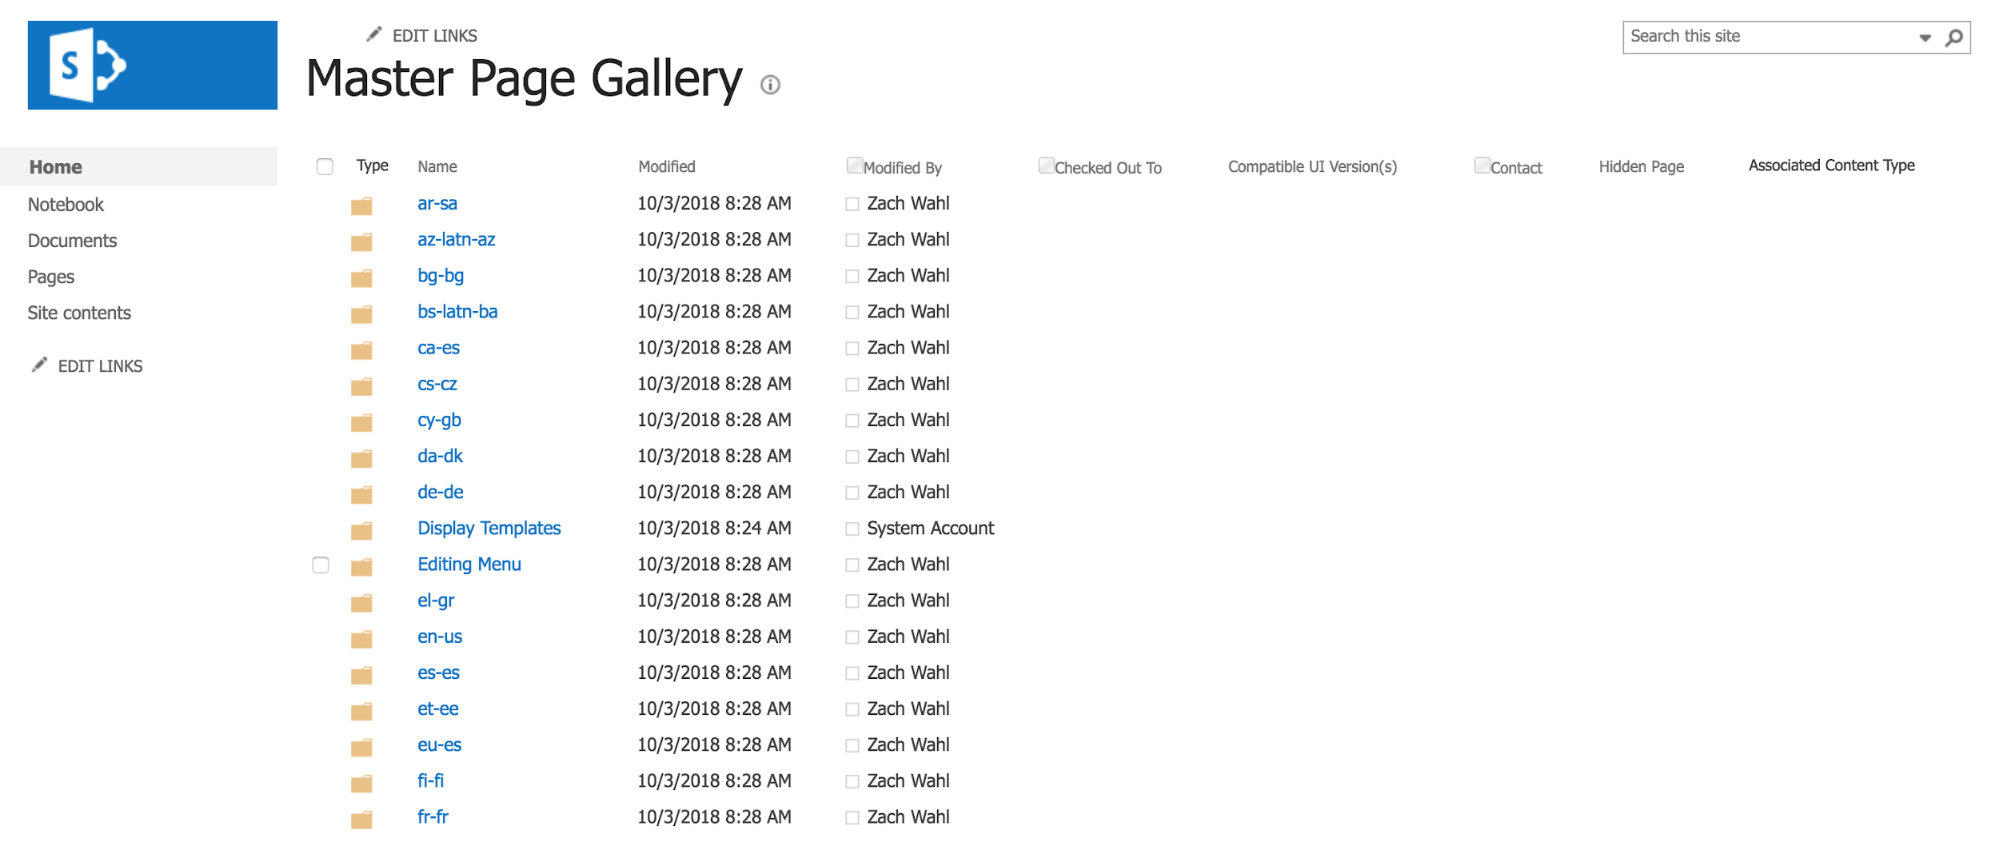Viewport: 1999px width, 843px height.
Task: Click the folder icon for Display Templates
Action: click(362, 531)
